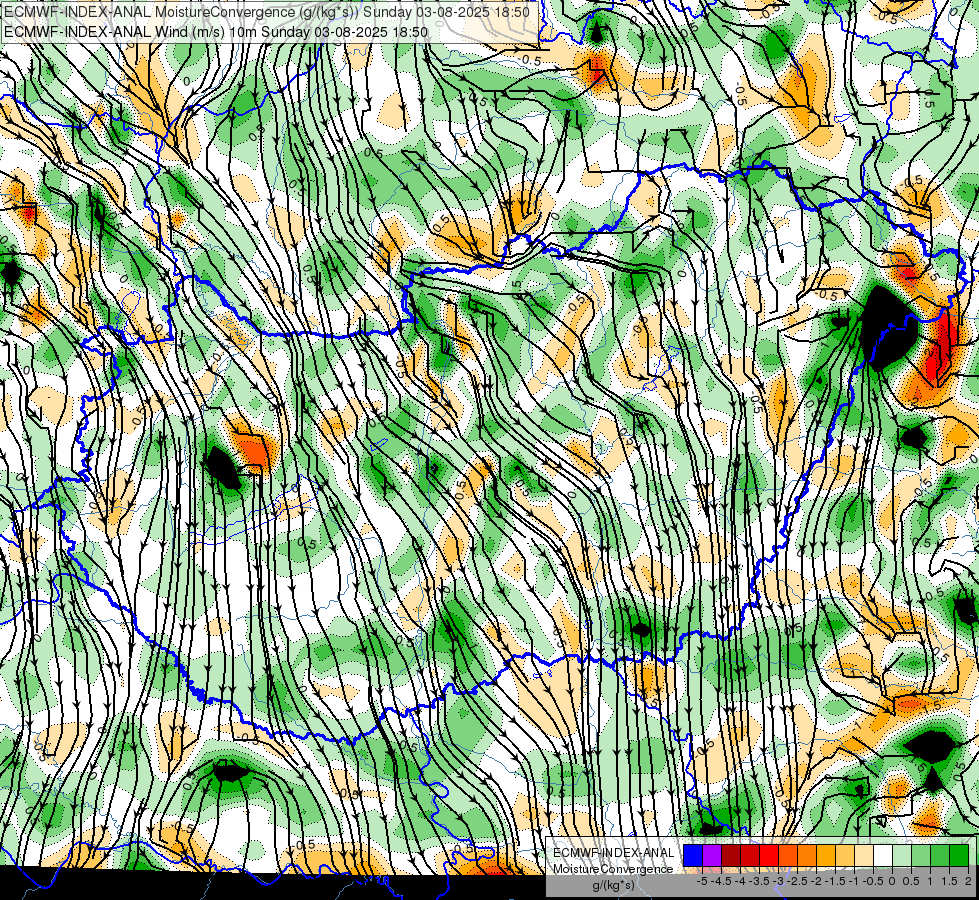Viewport: 979px width, 900px height.
Task: Click the legend swatch between -4.5 and -4
Action: pos(731,855)
